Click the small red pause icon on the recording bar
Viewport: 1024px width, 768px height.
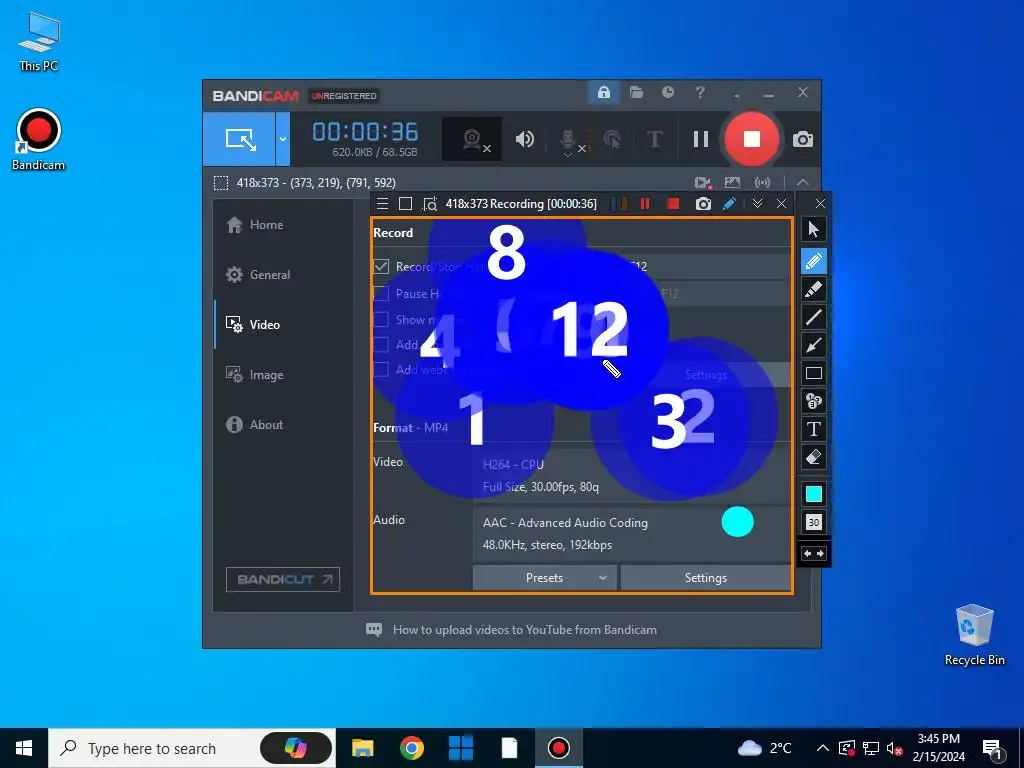[645, 204]
